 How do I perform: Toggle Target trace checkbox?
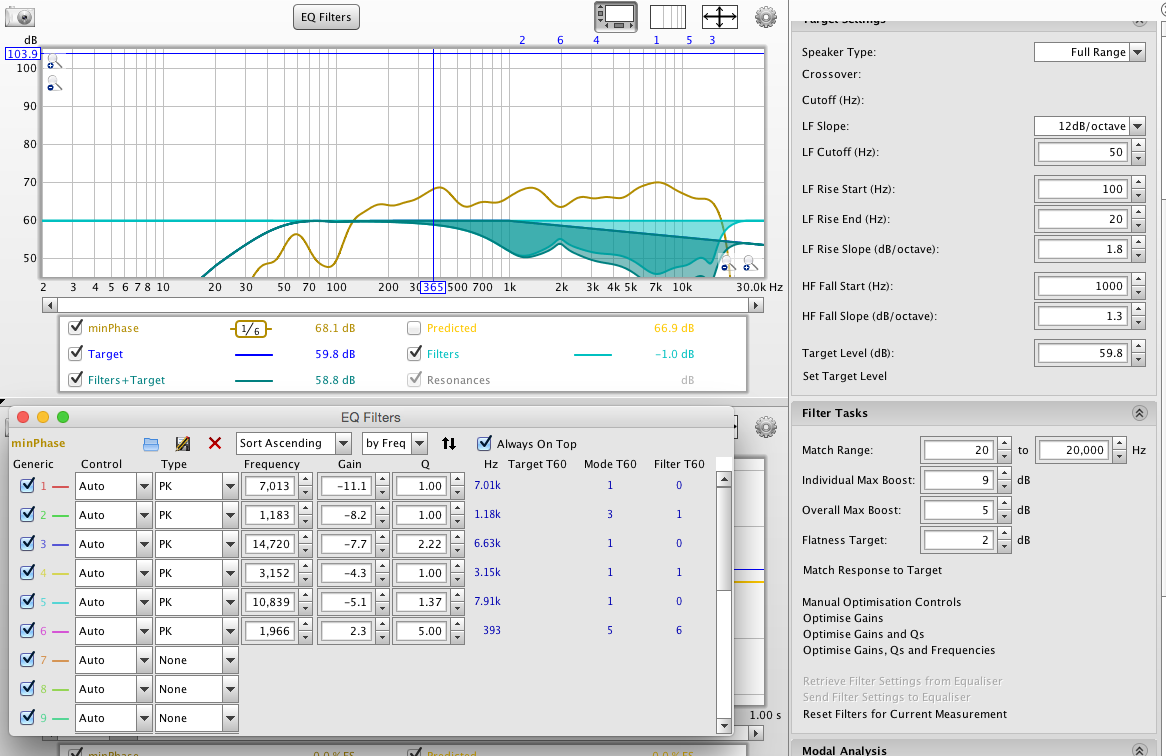pos(75,353)
